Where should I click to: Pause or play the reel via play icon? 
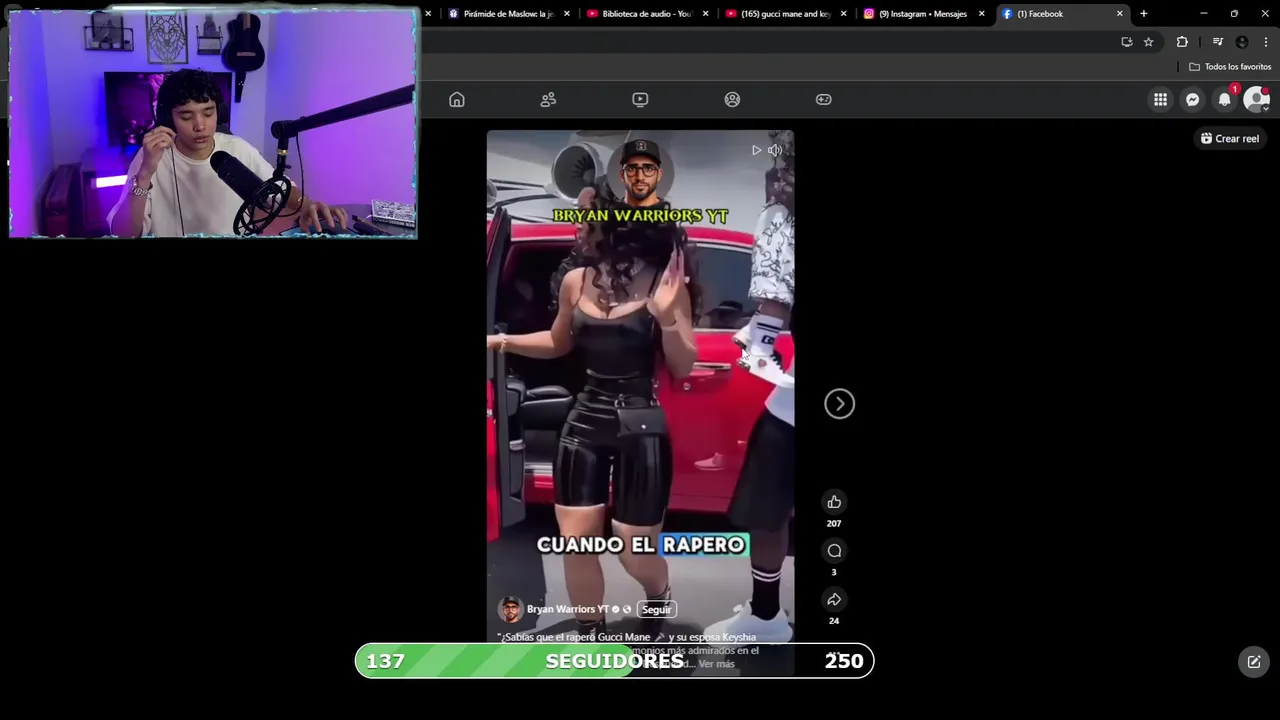[x=756, y=150]
